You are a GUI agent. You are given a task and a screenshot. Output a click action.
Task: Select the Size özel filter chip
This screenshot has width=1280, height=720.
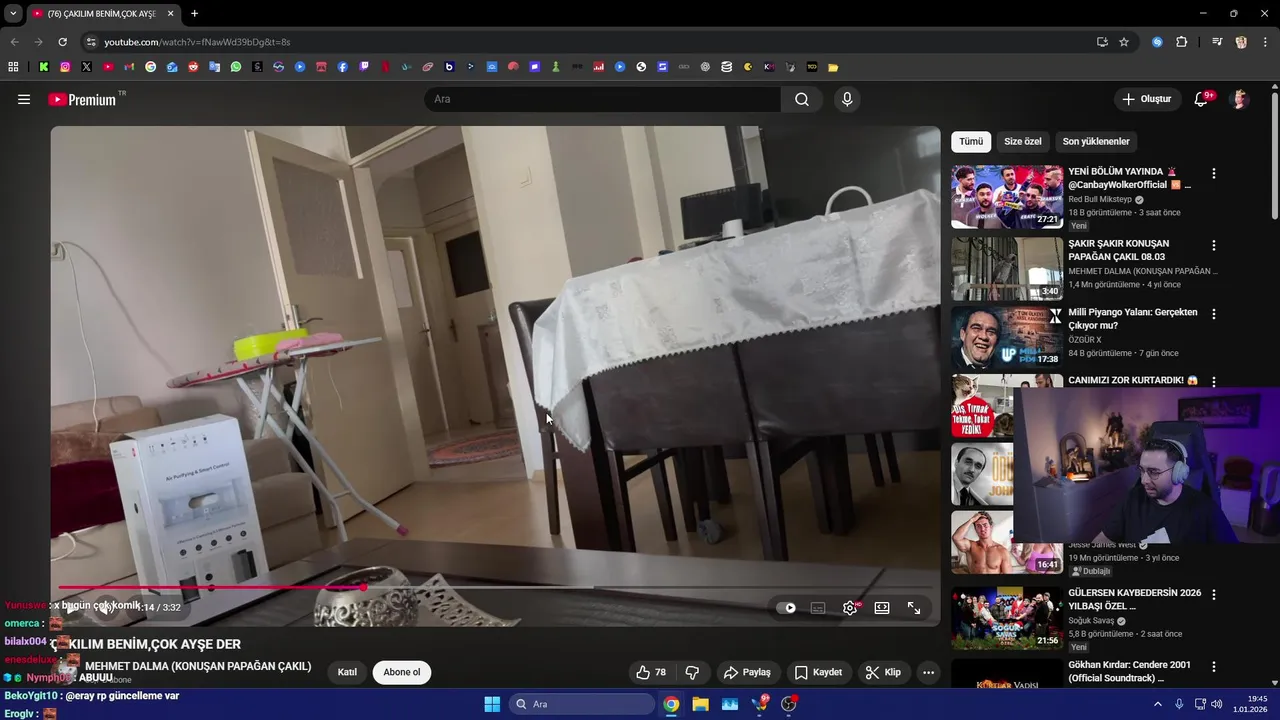click(1023, 141)
